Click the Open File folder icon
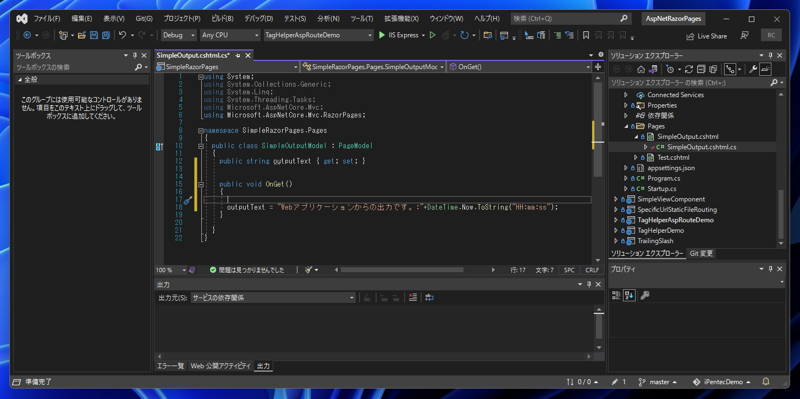 pos(82,35)
